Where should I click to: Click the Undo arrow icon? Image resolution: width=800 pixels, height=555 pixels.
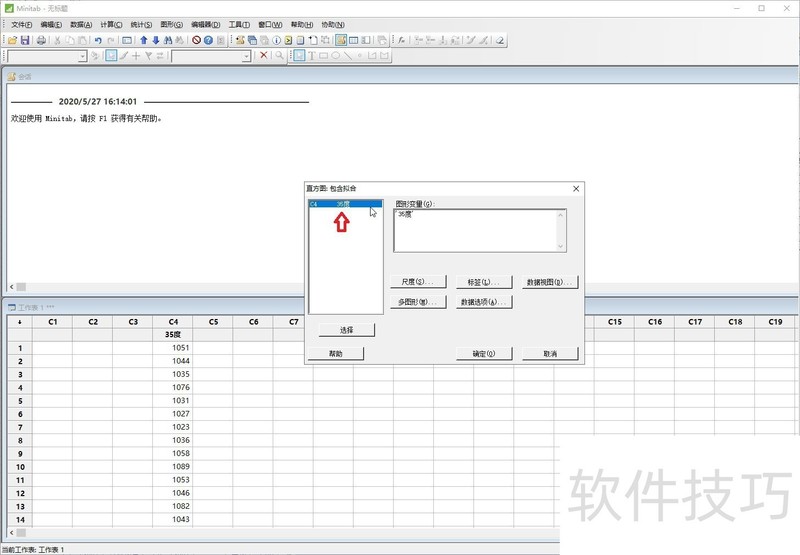click(x=98, y=40)
